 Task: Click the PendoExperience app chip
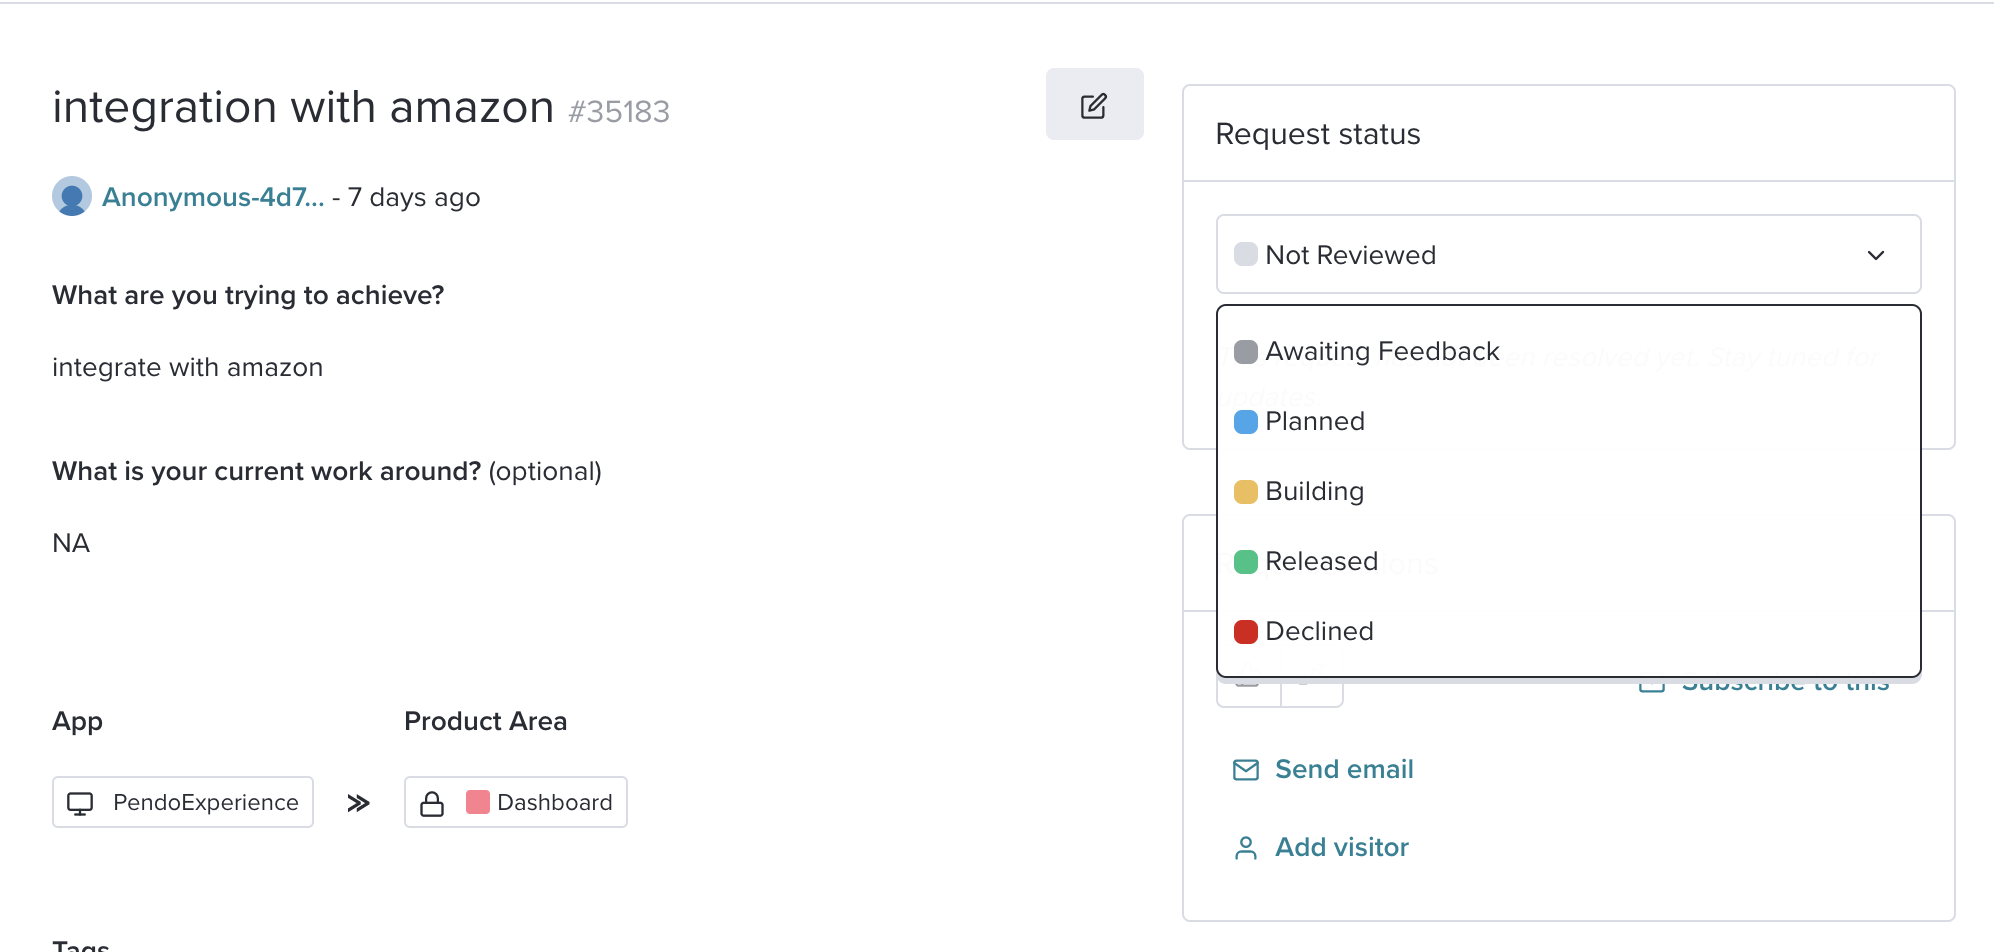[x=183, y=802]
